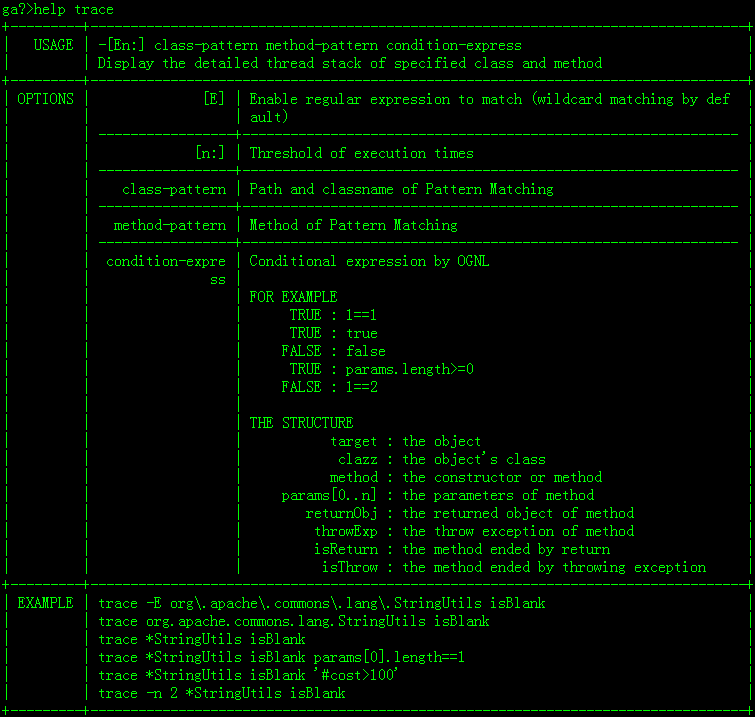Click the 'THE STRUCTURE' heading

coord(301,423)
